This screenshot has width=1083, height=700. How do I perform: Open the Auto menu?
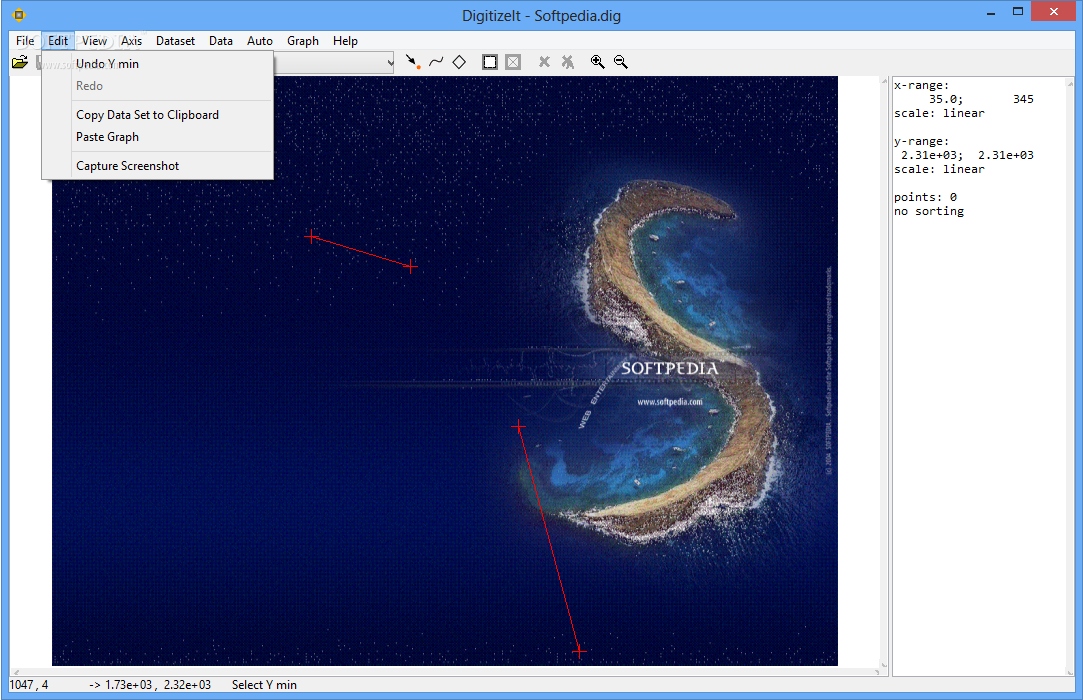[x=260, y=41]
